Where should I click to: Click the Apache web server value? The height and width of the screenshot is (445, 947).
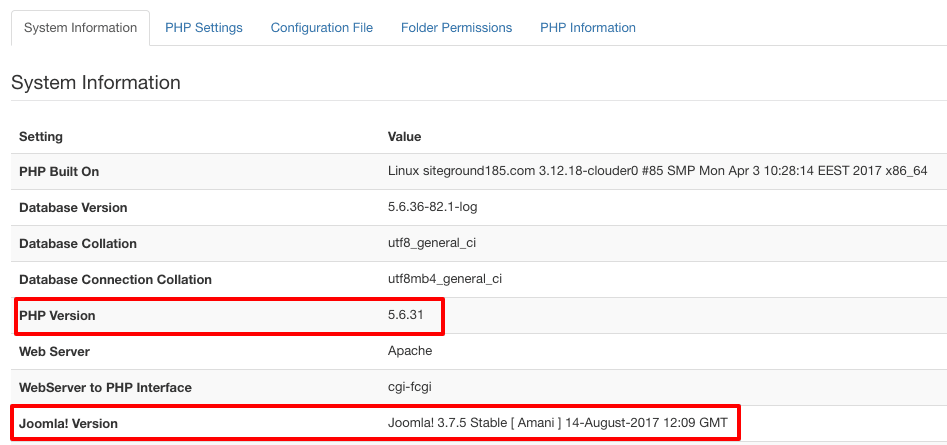coord(410,351)
